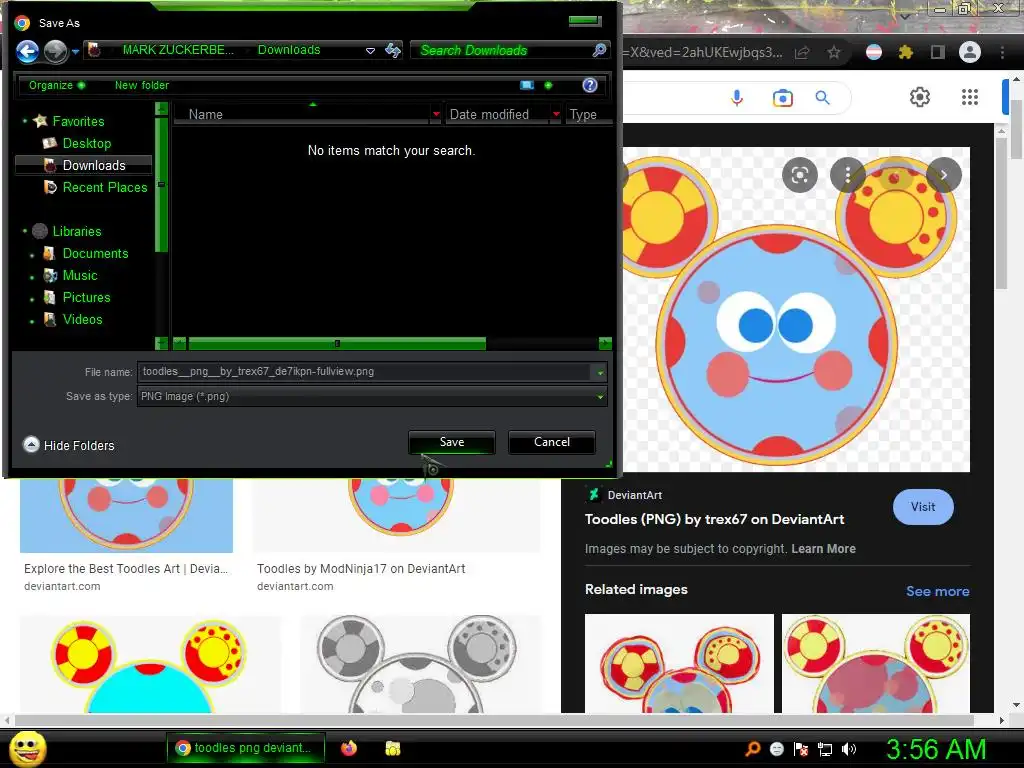Click the File name text field

(363, 372)
